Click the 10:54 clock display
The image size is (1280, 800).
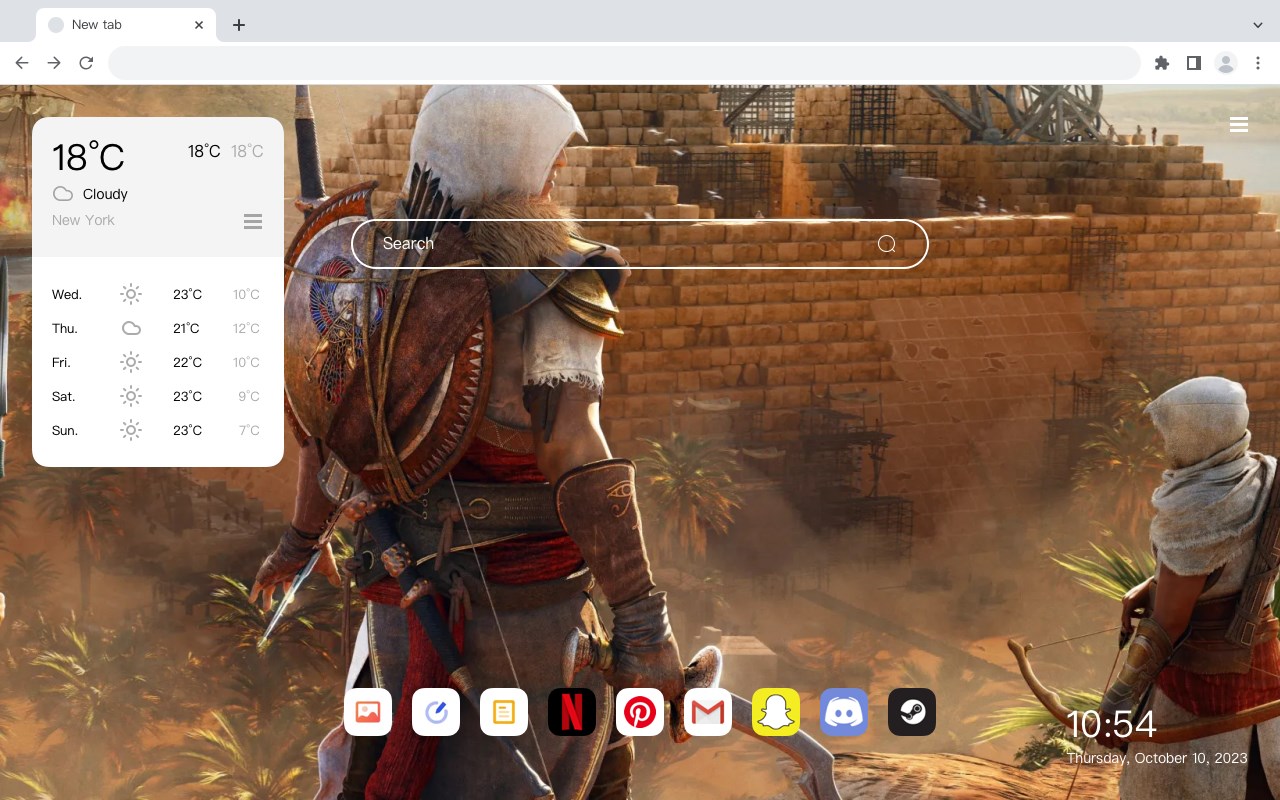pos(1111,724)
